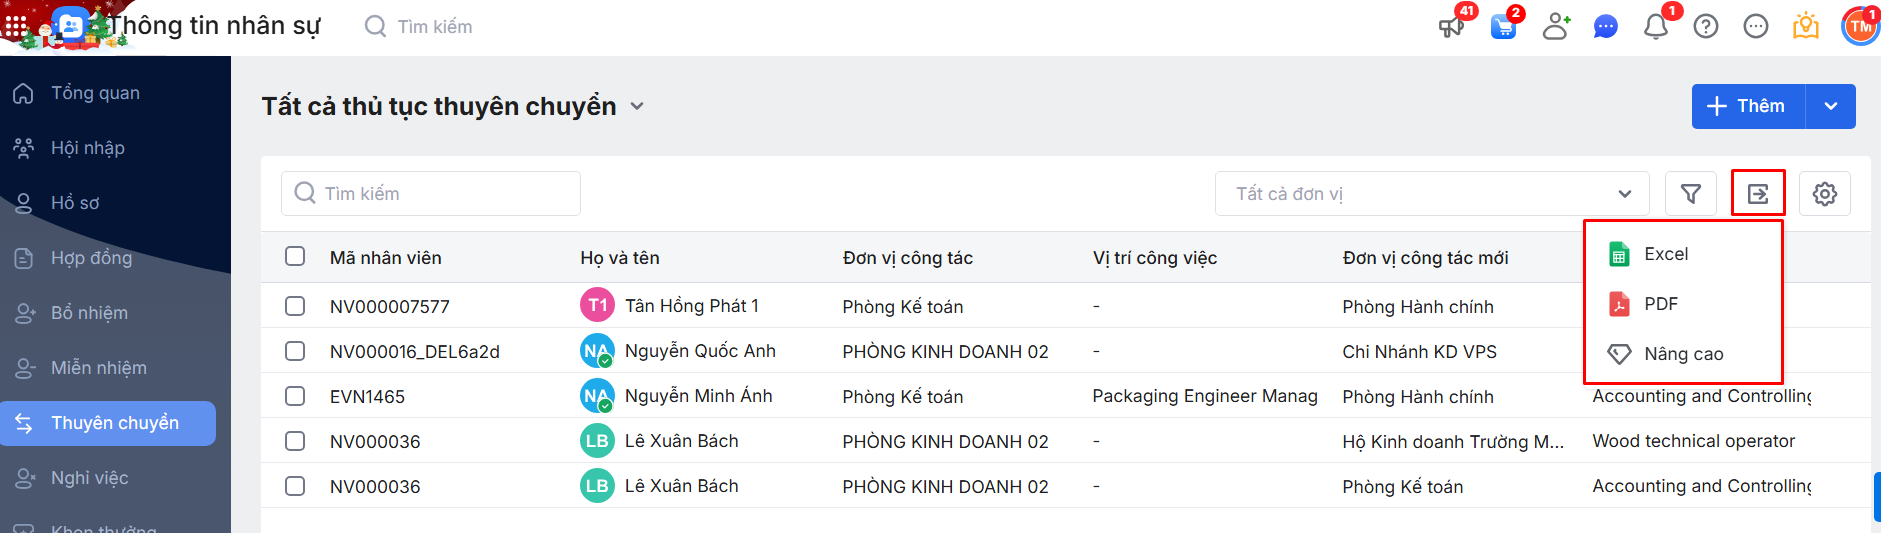Select the checkbox for EVN1465
The height and width of the screenshot is (533, 1881).
click(x=295, y=396)
